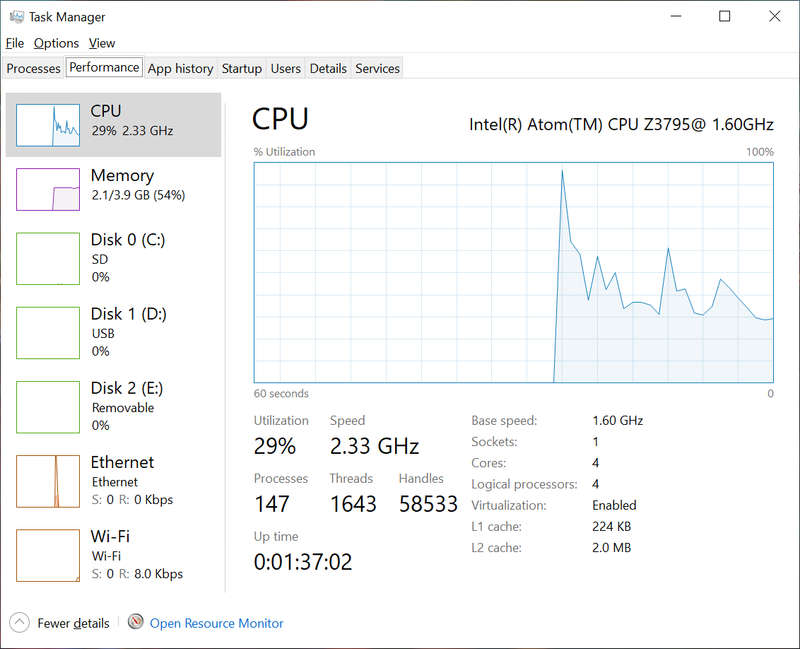Open the Options menu

56,43
